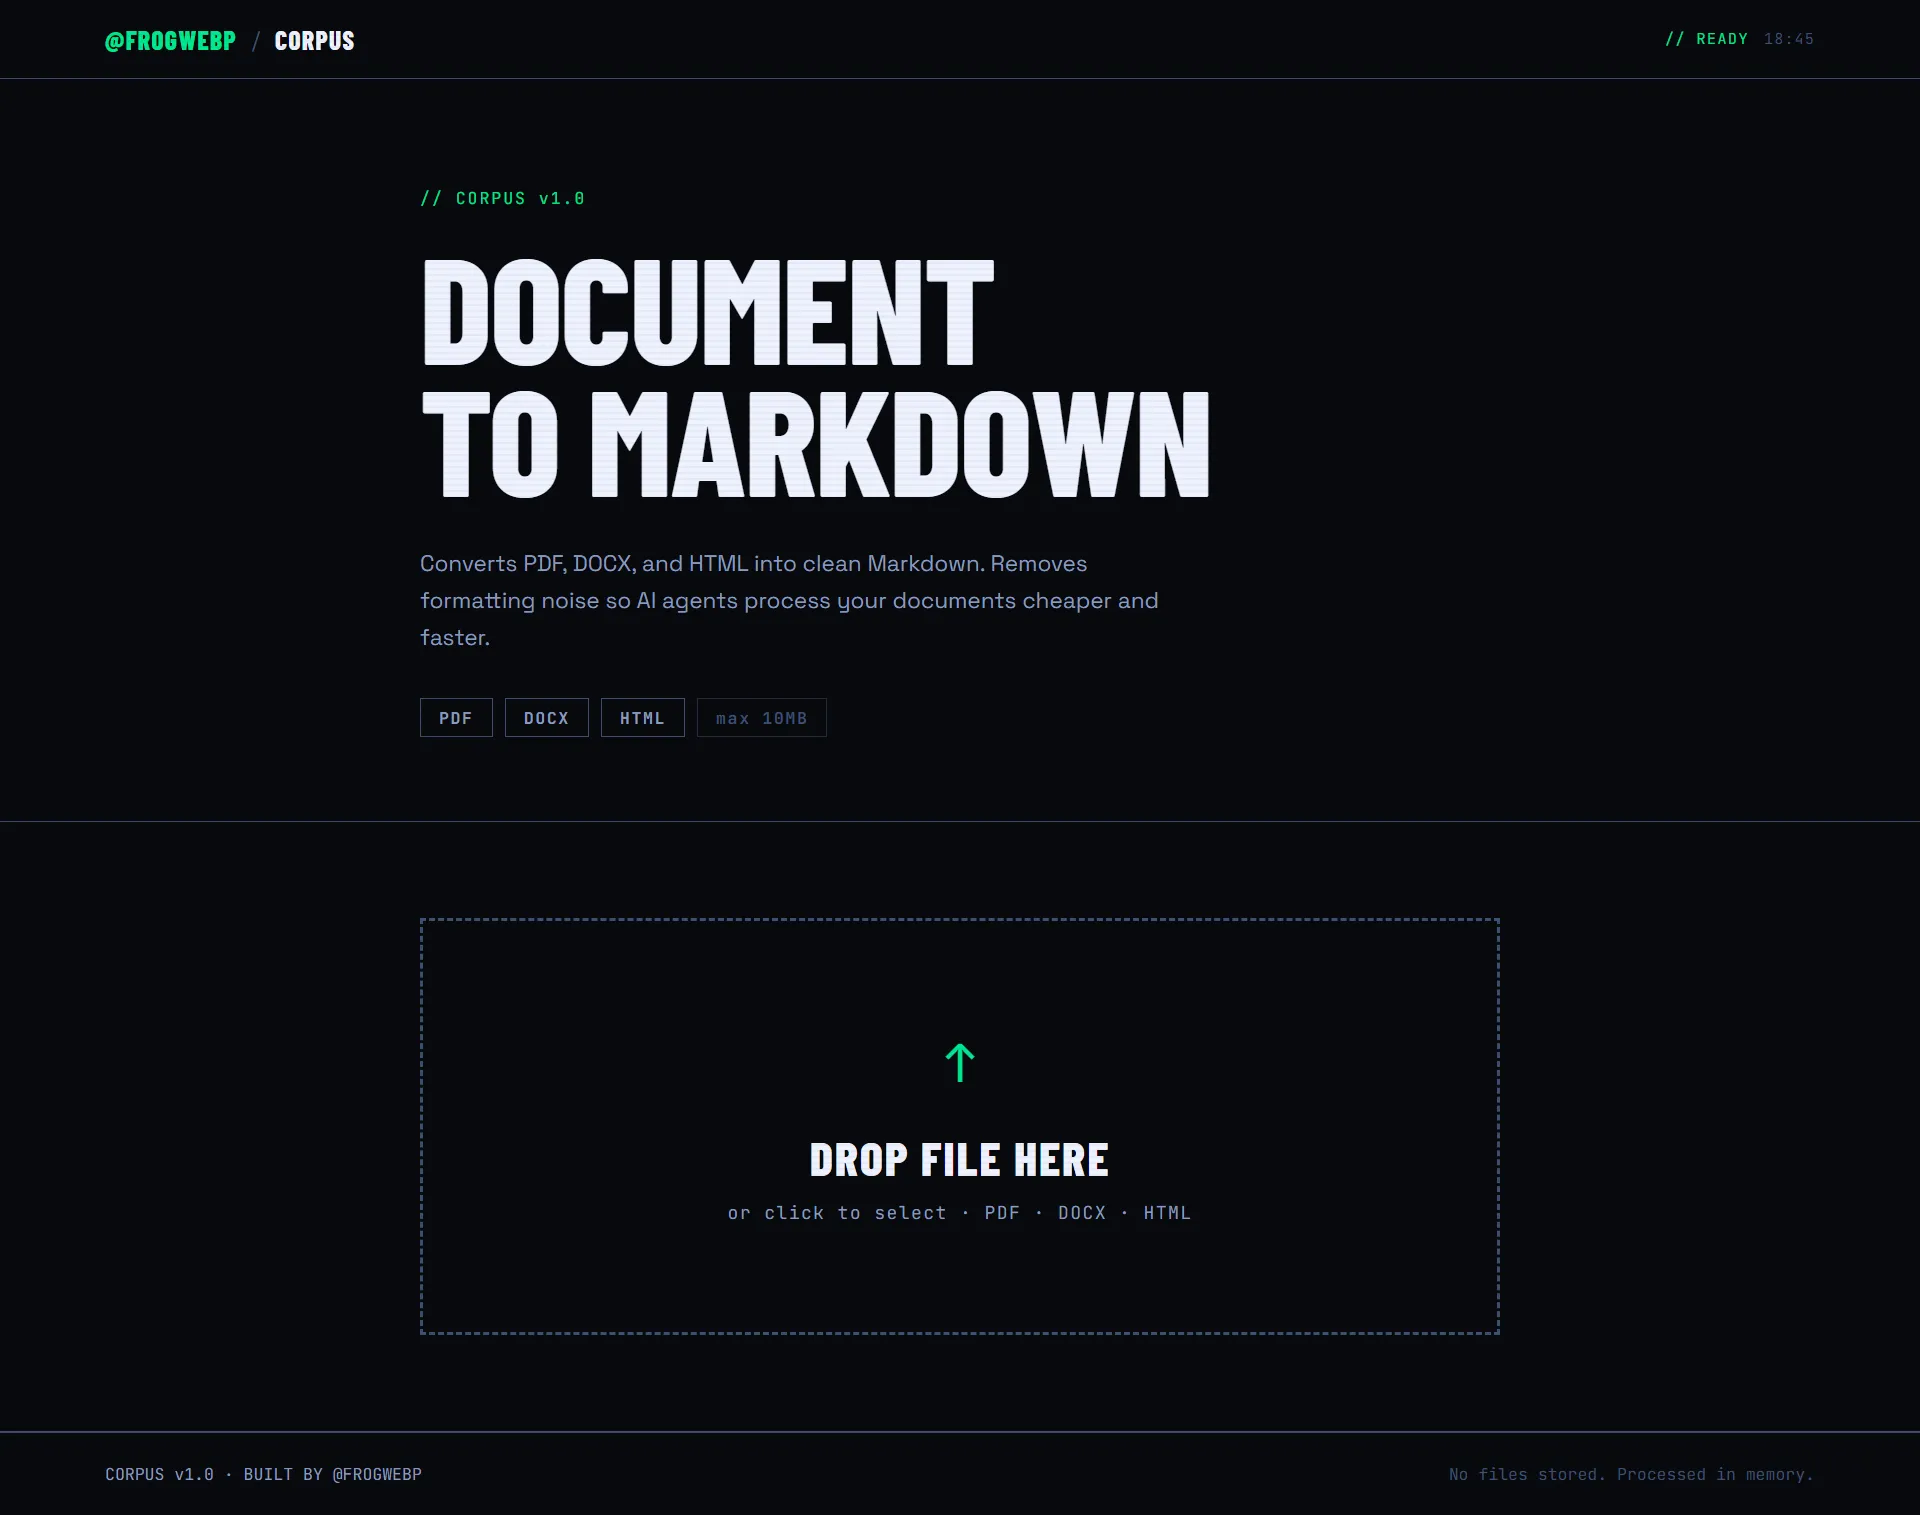Click the footer 'CORPUS v1.0 · BUILT BY @FROGWEBP' text

(x=263, y=1474)
